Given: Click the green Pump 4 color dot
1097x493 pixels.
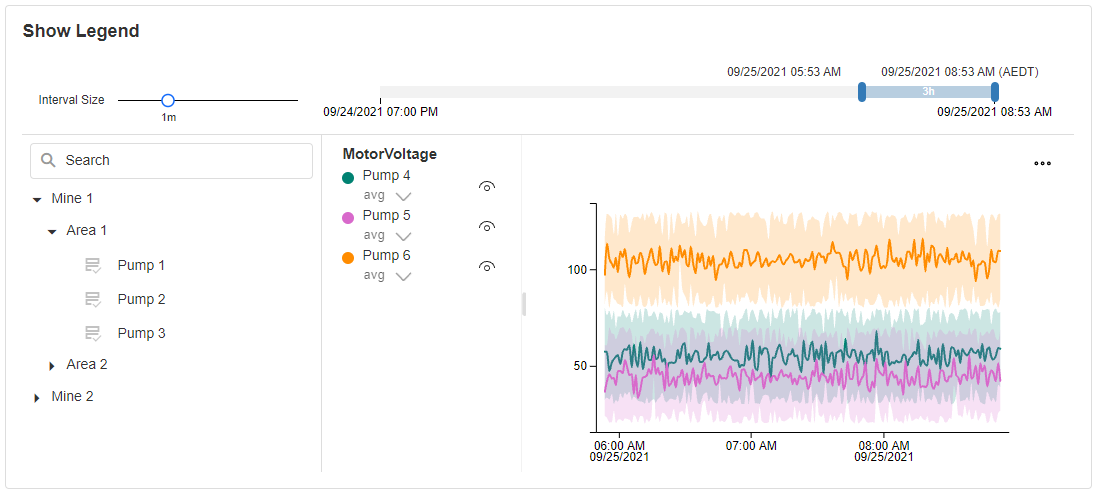Looking at the screenshot, I should 348,177.
